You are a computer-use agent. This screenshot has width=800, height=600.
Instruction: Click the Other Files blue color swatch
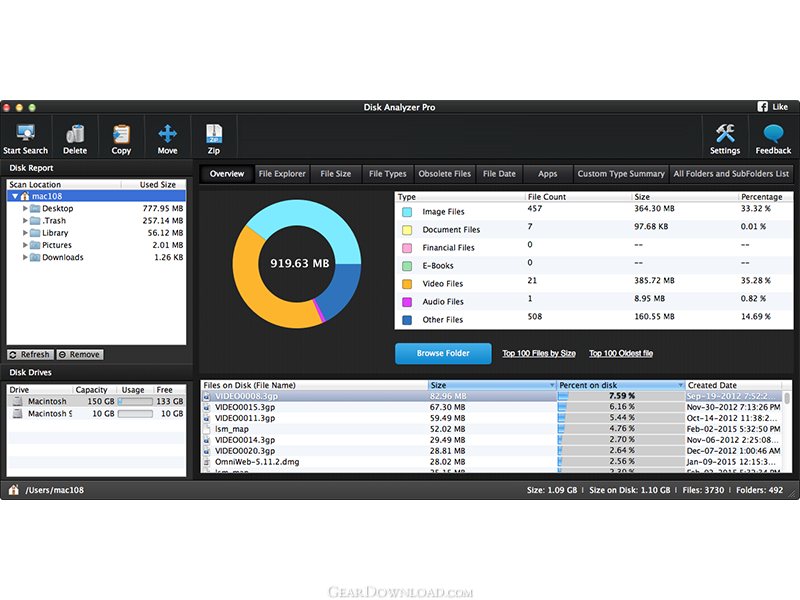tap(407, 320)
